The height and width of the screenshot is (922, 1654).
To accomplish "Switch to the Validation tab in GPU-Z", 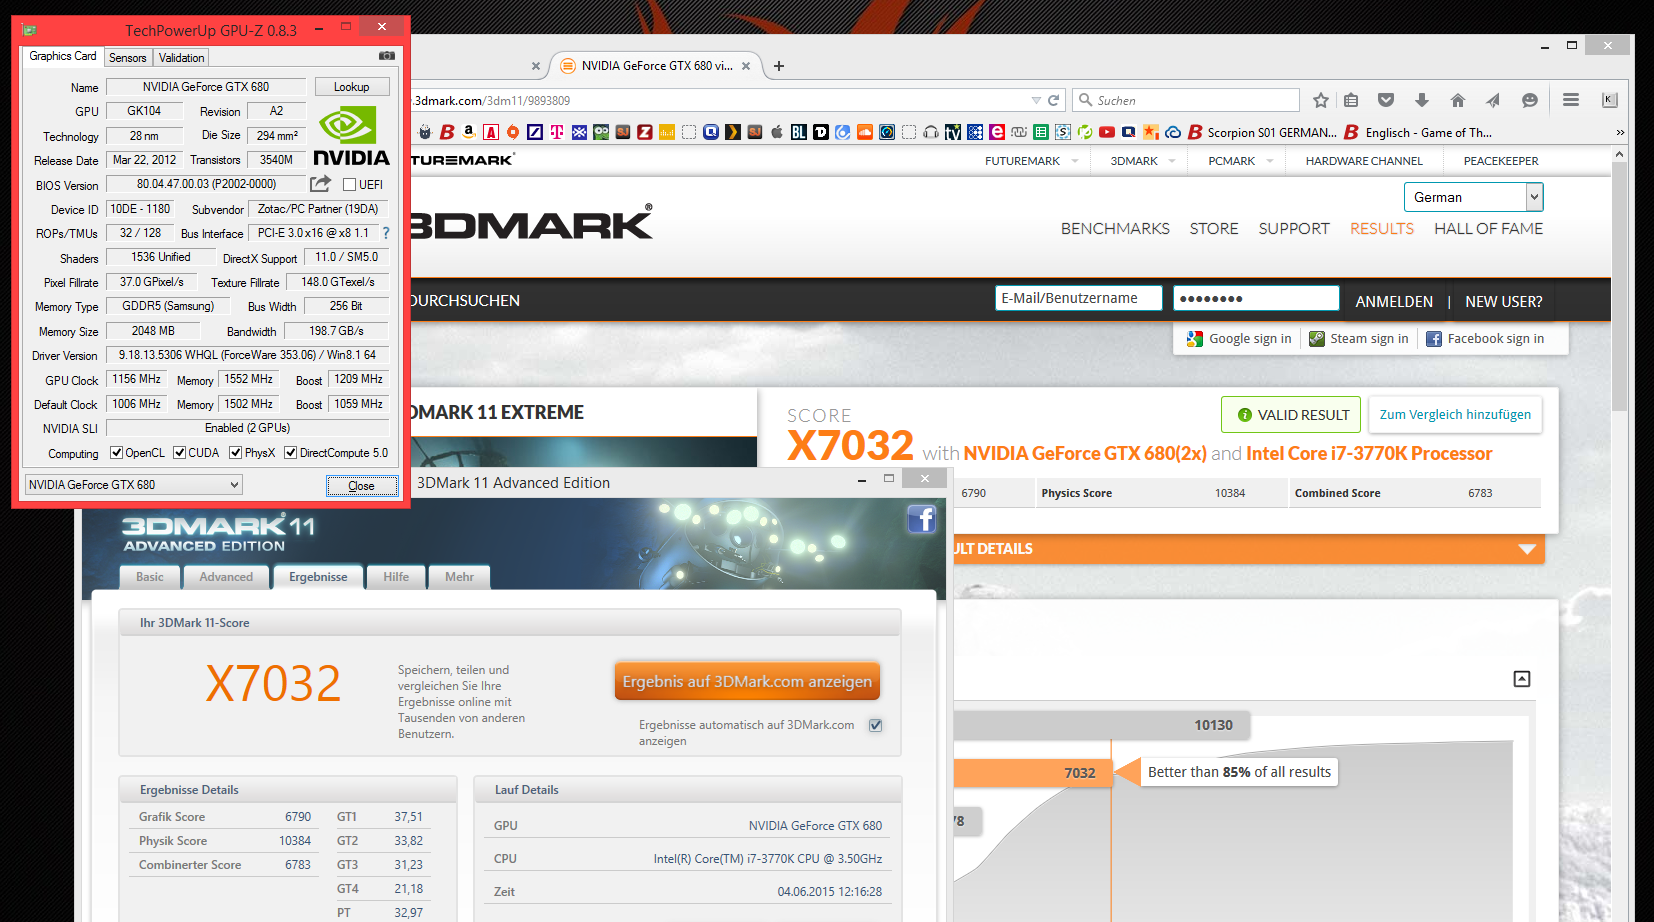I will (182, 58).
